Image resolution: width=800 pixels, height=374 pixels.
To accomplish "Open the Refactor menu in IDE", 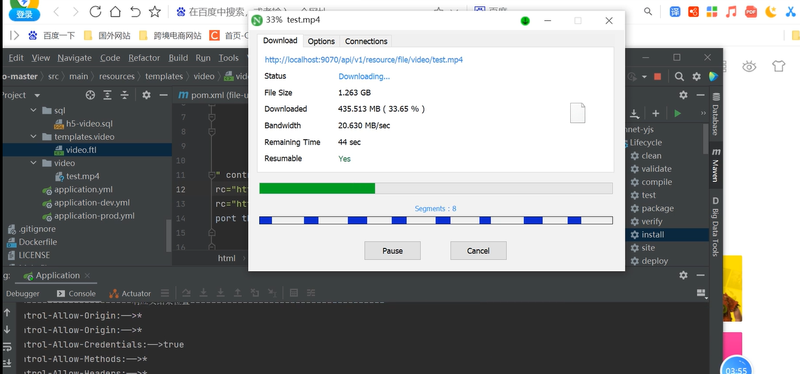I will [x=144, y=58].
